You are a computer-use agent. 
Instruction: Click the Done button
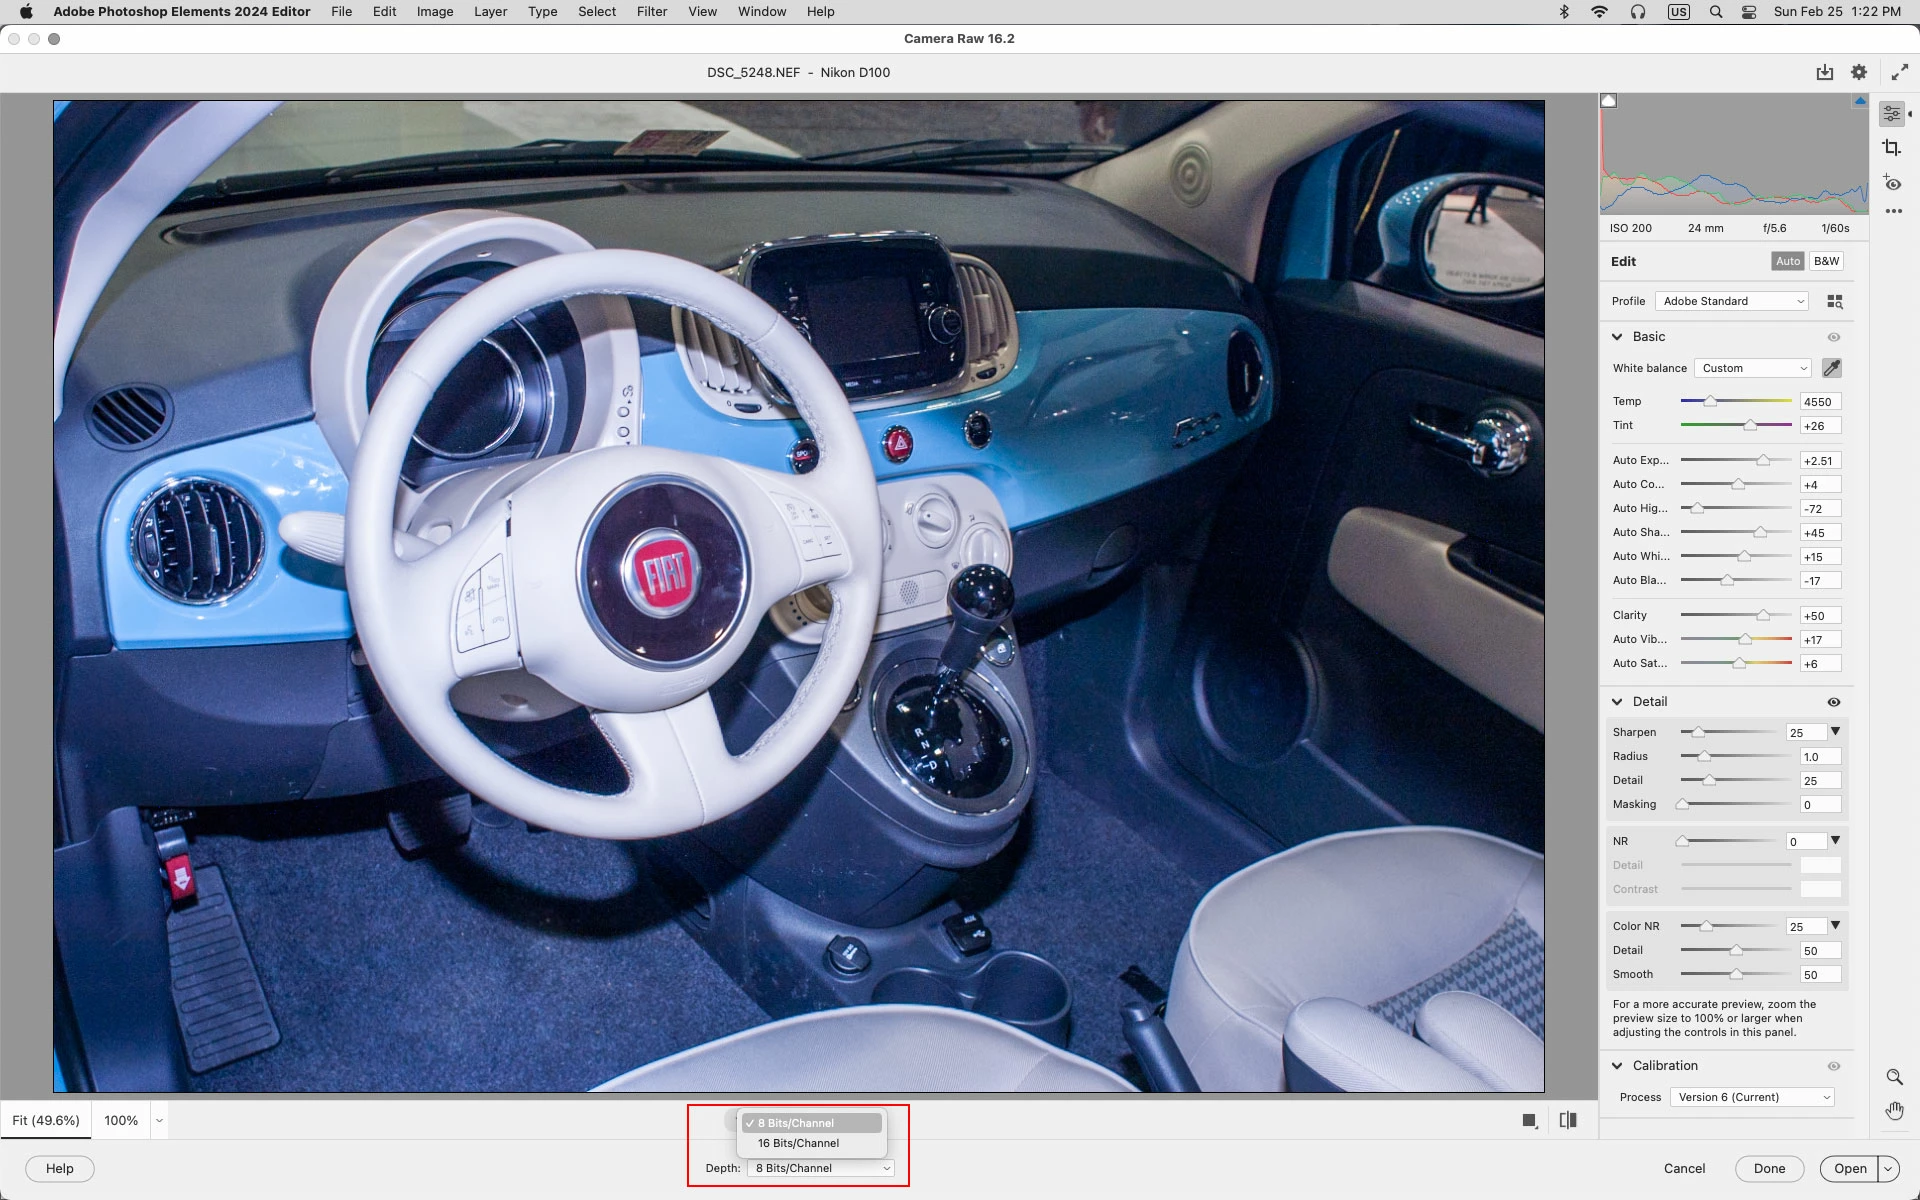(1768, 1168)
